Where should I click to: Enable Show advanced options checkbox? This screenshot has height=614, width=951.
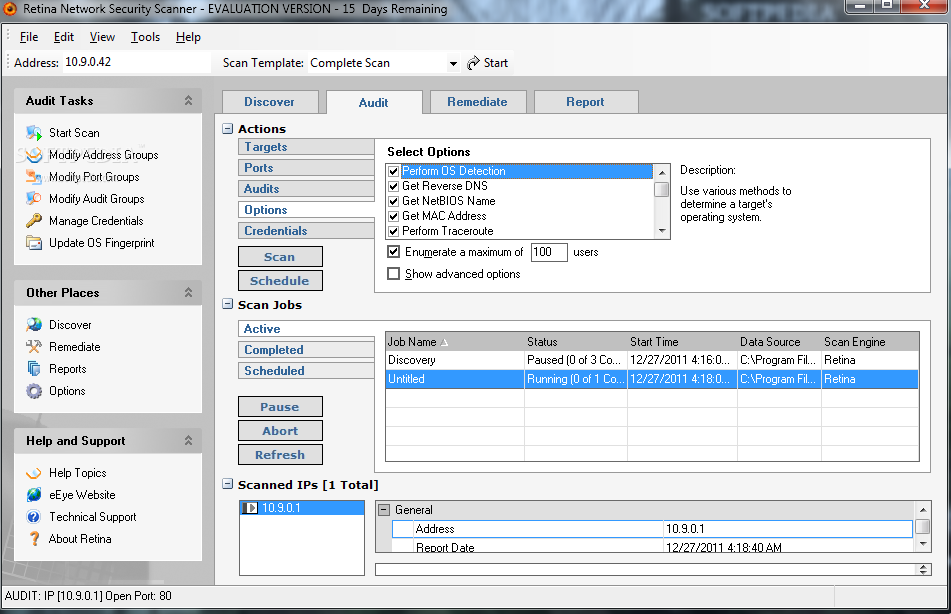pyautogui.click(x=394, y=274)
